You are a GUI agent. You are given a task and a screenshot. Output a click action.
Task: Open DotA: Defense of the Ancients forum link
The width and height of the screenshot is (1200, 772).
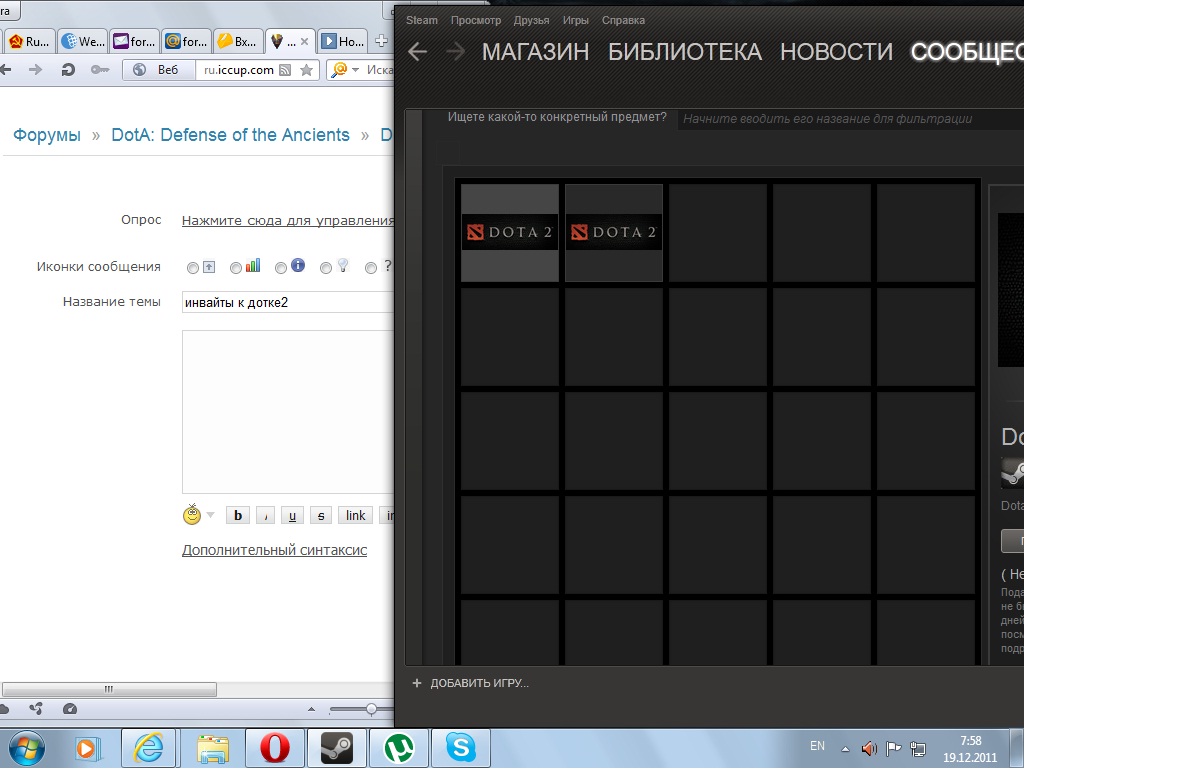coord(231,135)
